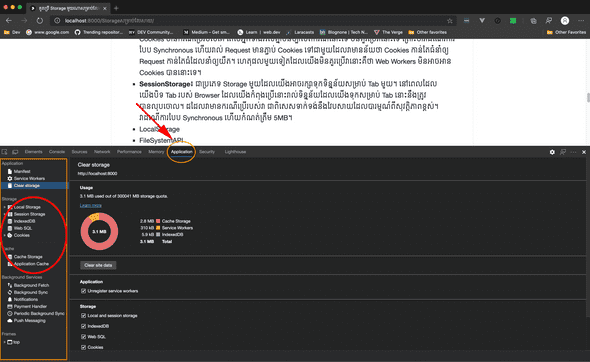Open a new browser tab with plus

click(x=116, y=8)
